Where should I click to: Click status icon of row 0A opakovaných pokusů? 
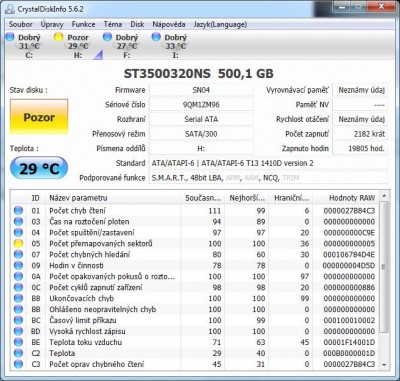pyautogui.click(x=18, y=276)
